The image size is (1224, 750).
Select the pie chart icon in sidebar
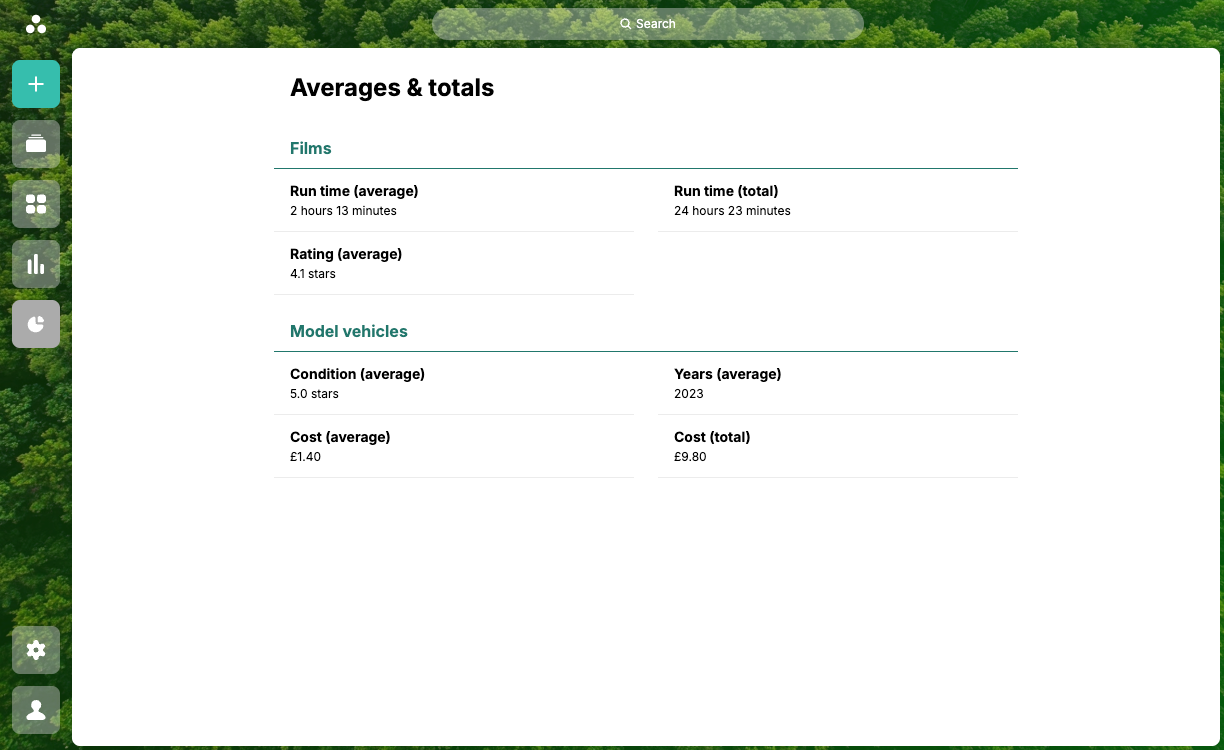point(36,324)
